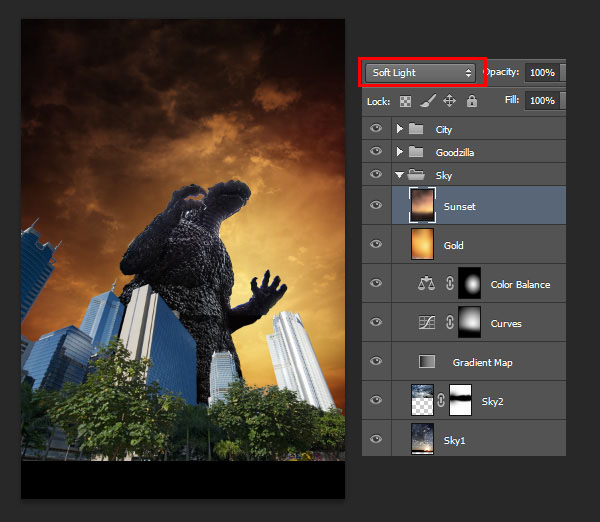Viewport: 600px width, 522px height.
Task: Open the Opacity slider arrow
Action: (x=563, y=73)
